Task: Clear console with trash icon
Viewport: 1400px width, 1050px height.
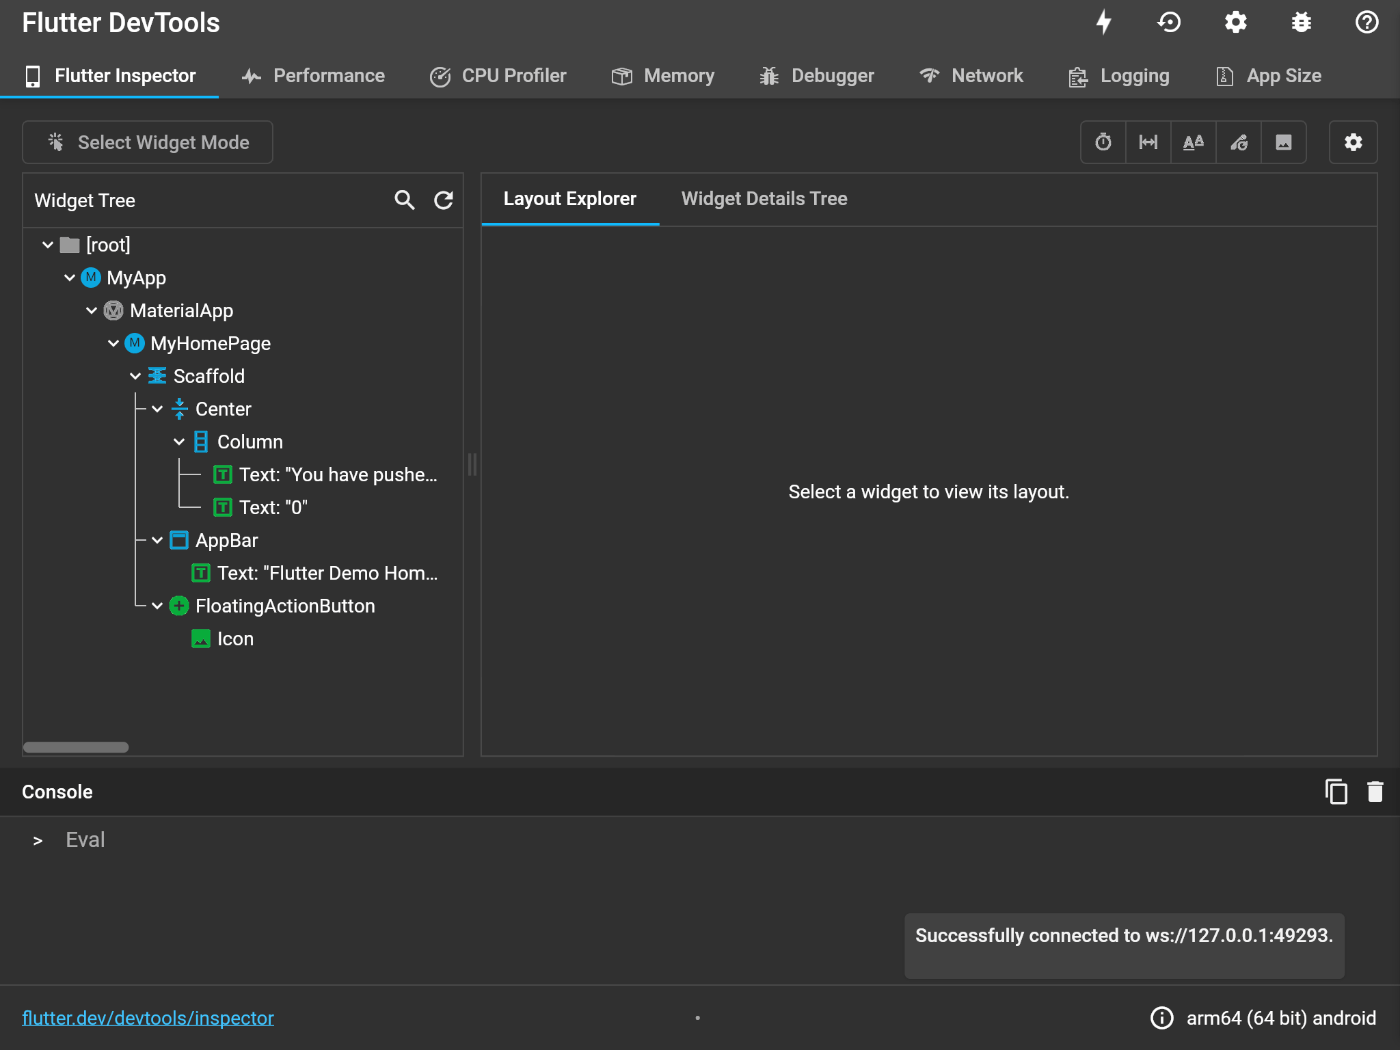Action: click(1375, 792)
